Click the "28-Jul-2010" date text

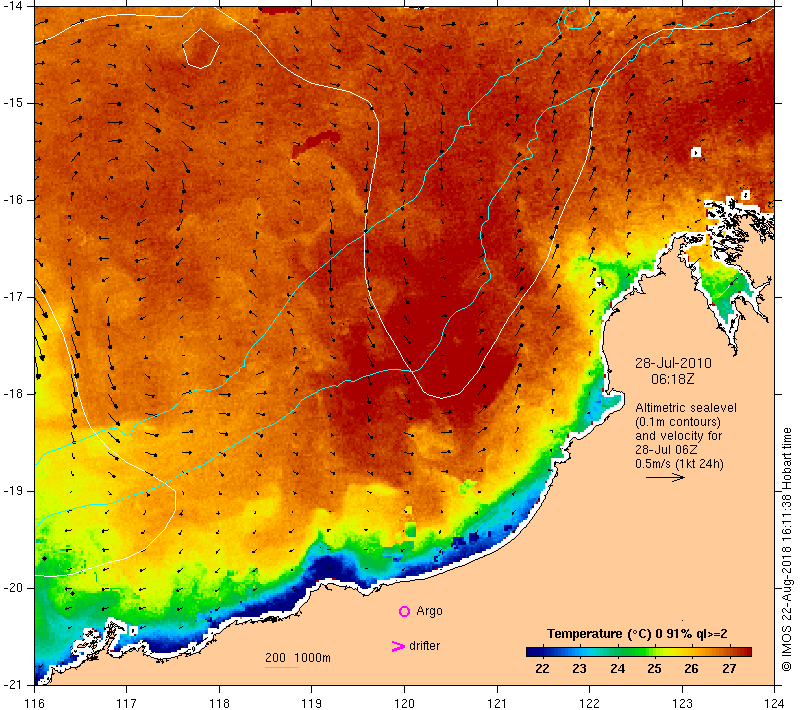tap(673, 363)
